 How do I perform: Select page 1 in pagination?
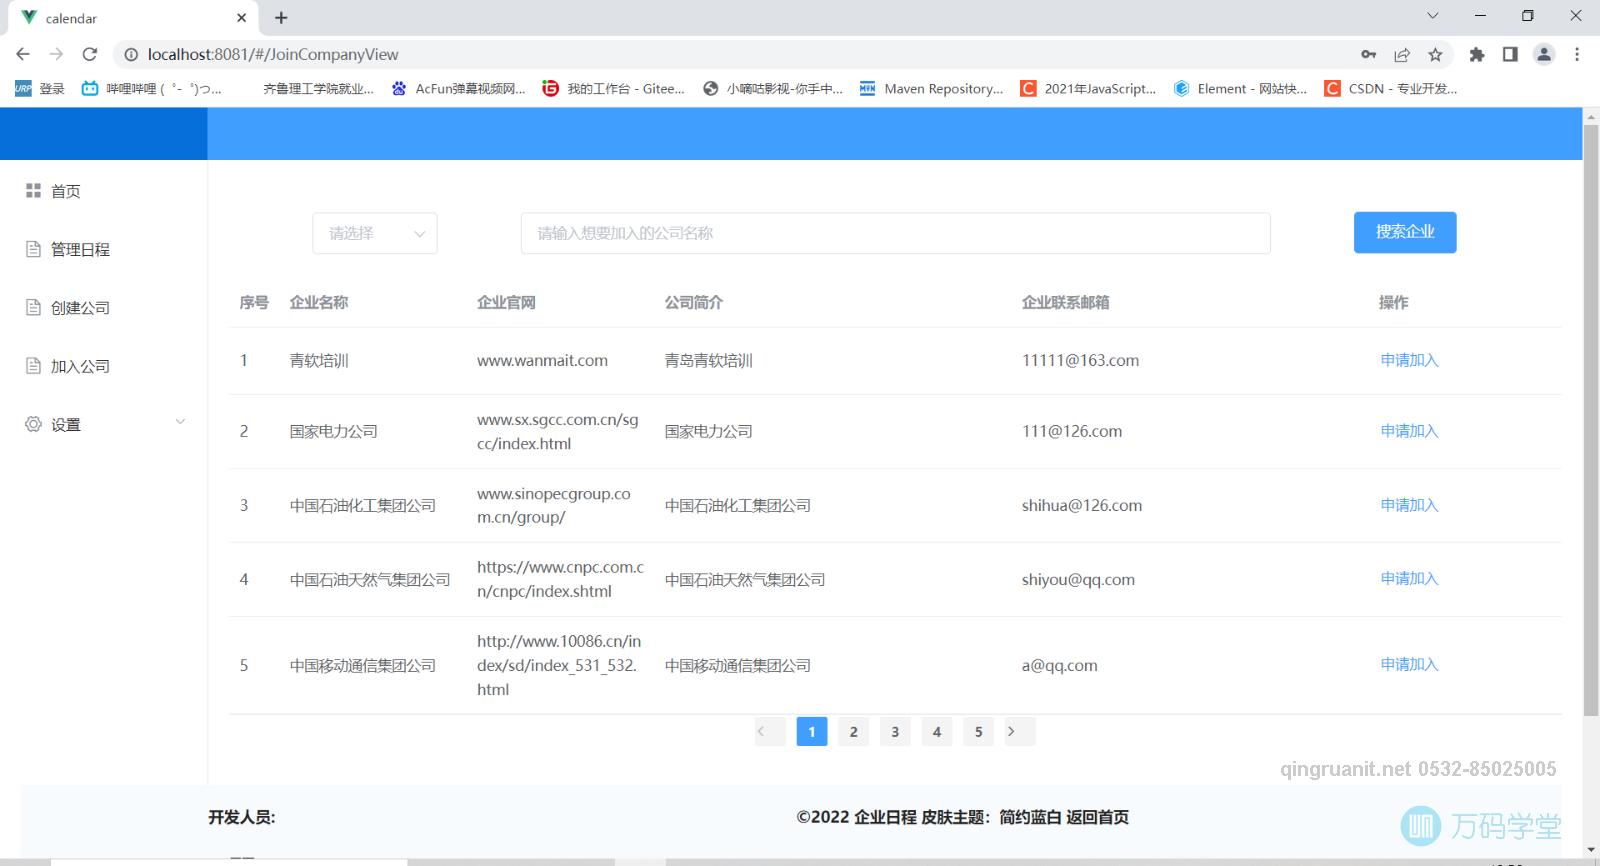[x=812, y=732]
